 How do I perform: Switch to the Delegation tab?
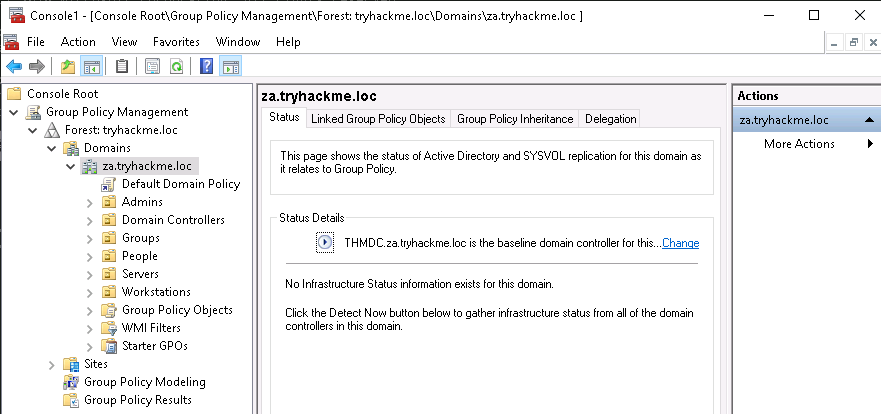click(610, 119)
